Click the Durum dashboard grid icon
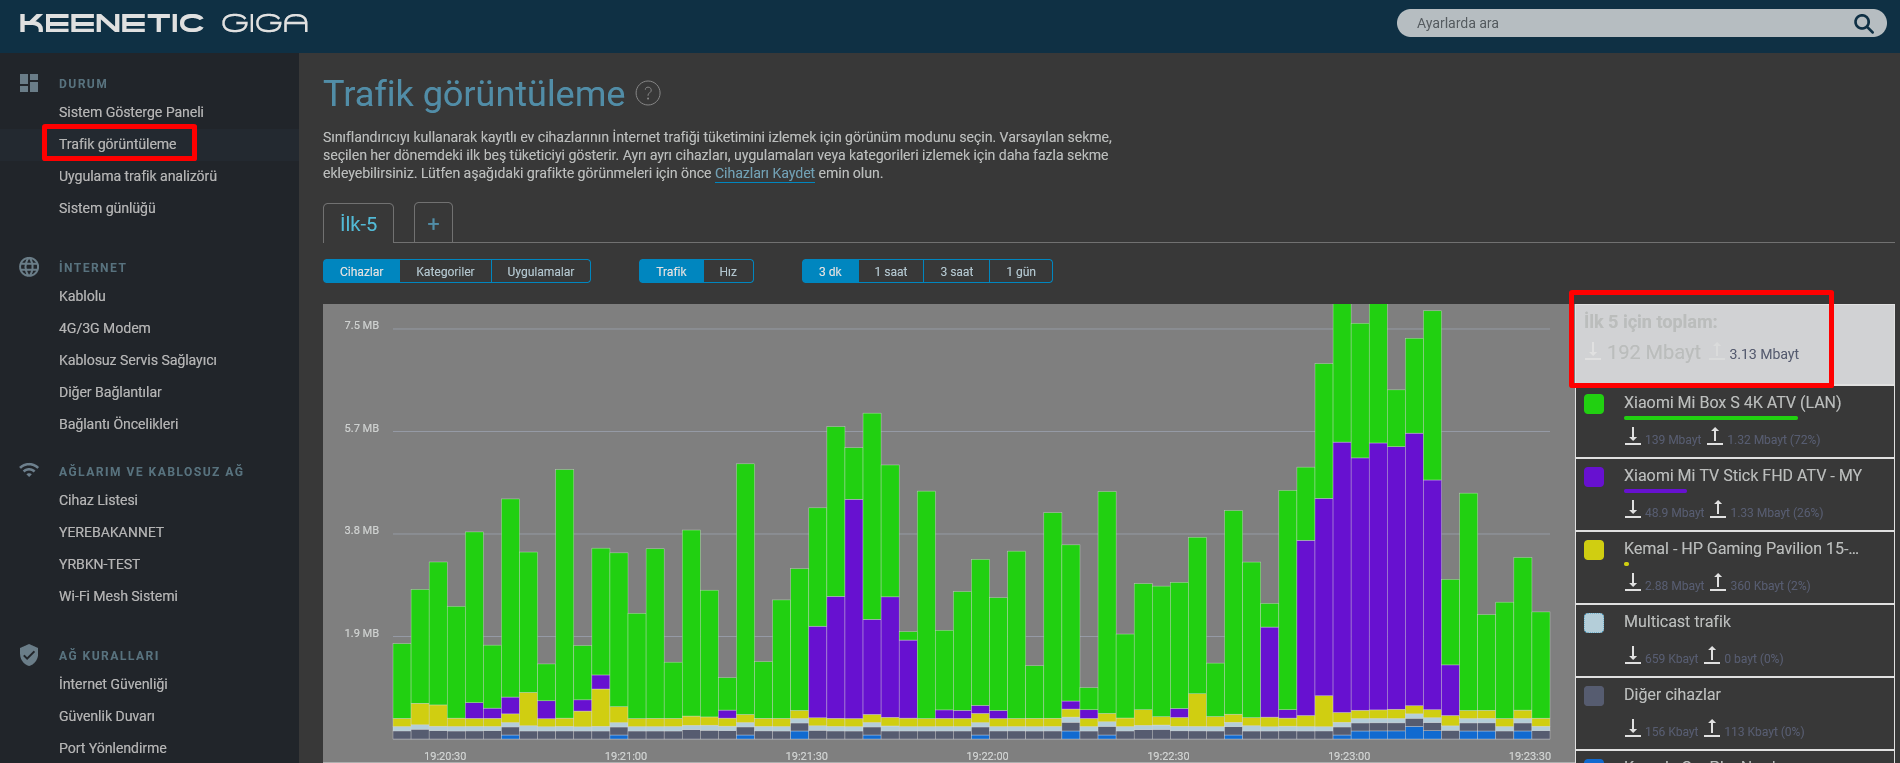1900x763 pixels. pyautogui.click(x=29, y=83)
